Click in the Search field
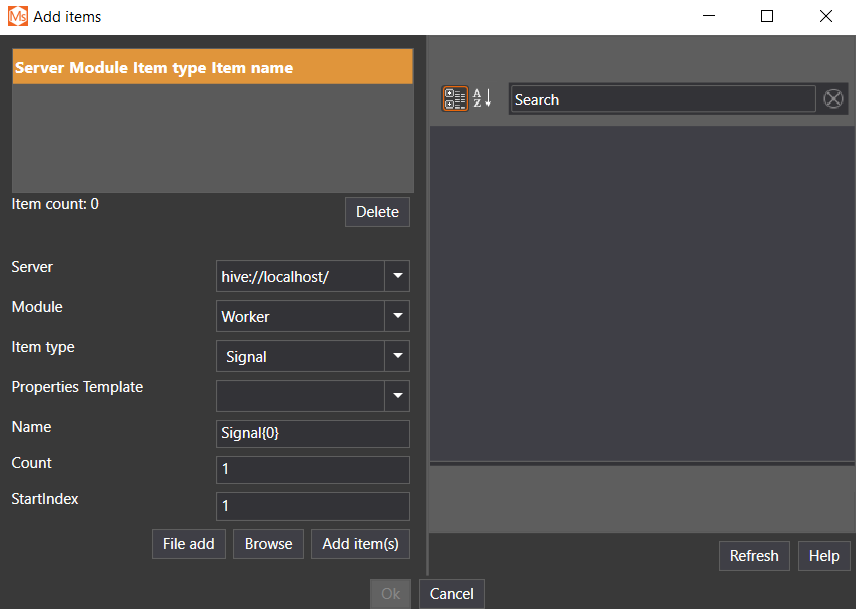856x609 pixels. point(662,99)
